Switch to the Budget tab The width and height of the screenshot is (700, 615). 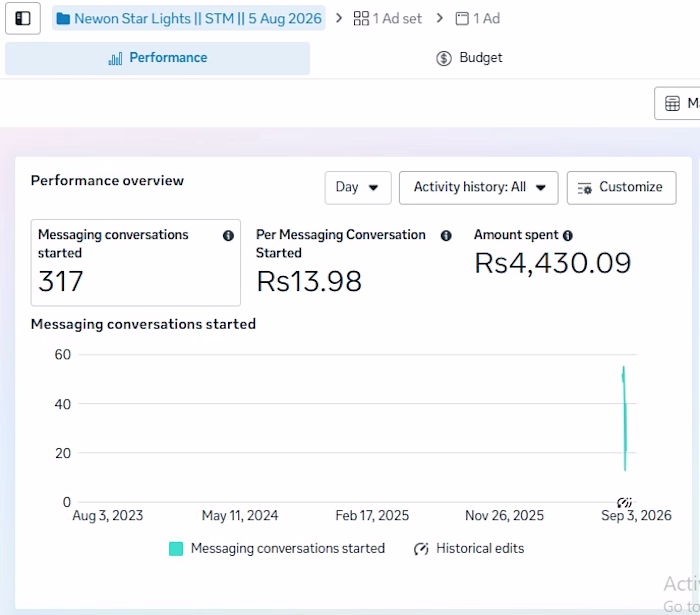(469, 58)
